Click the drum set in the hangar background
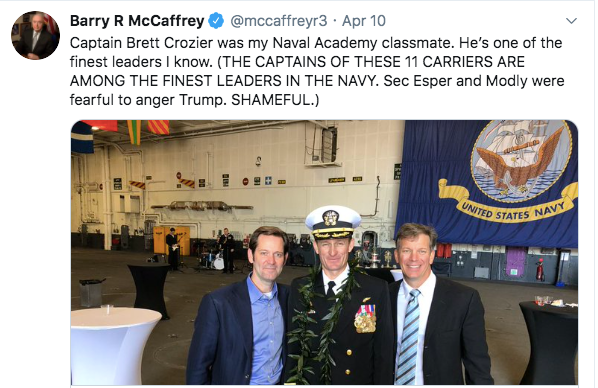Viewport: 598px width, 388px height. [214, 260]
